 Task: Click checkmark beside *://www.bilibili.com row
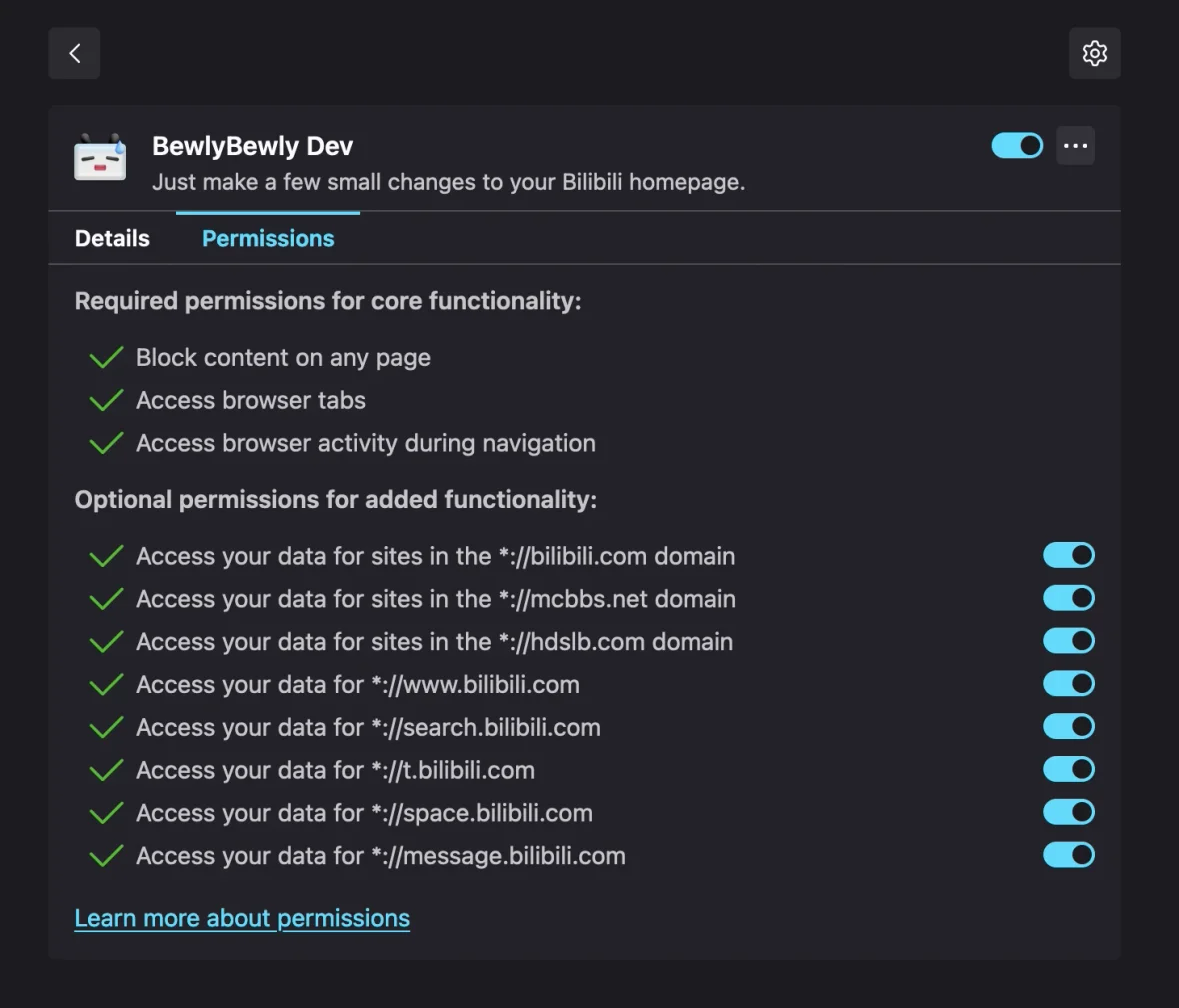106,685
